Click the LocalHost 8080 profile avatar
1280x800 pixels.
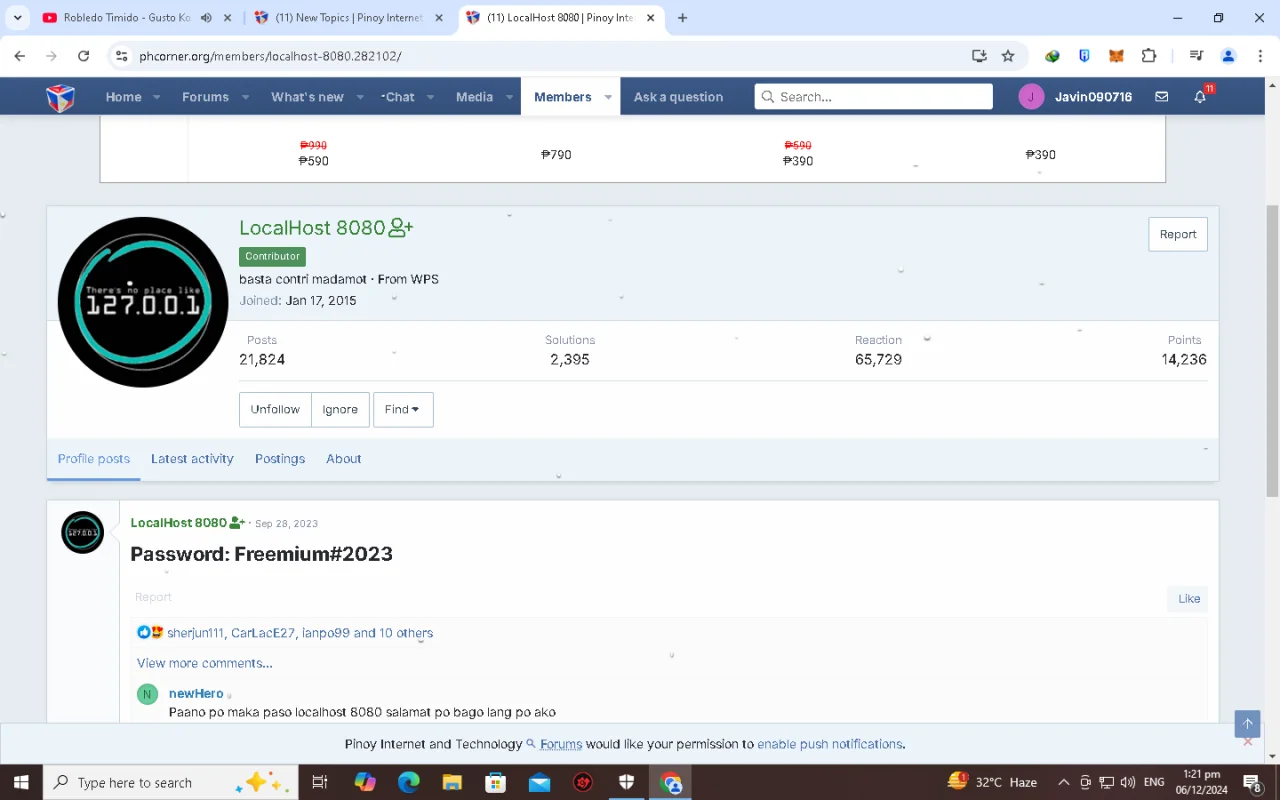click(143, 302)
